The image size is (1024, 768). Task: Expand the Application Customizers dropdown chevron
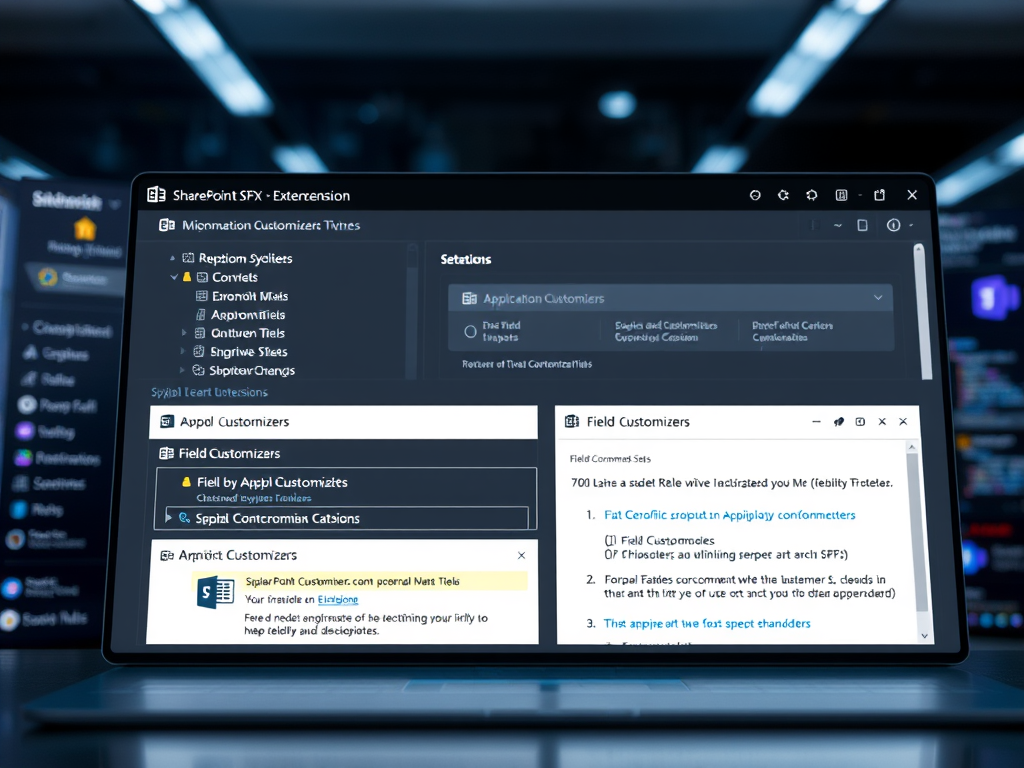click(x=878, y=298)
